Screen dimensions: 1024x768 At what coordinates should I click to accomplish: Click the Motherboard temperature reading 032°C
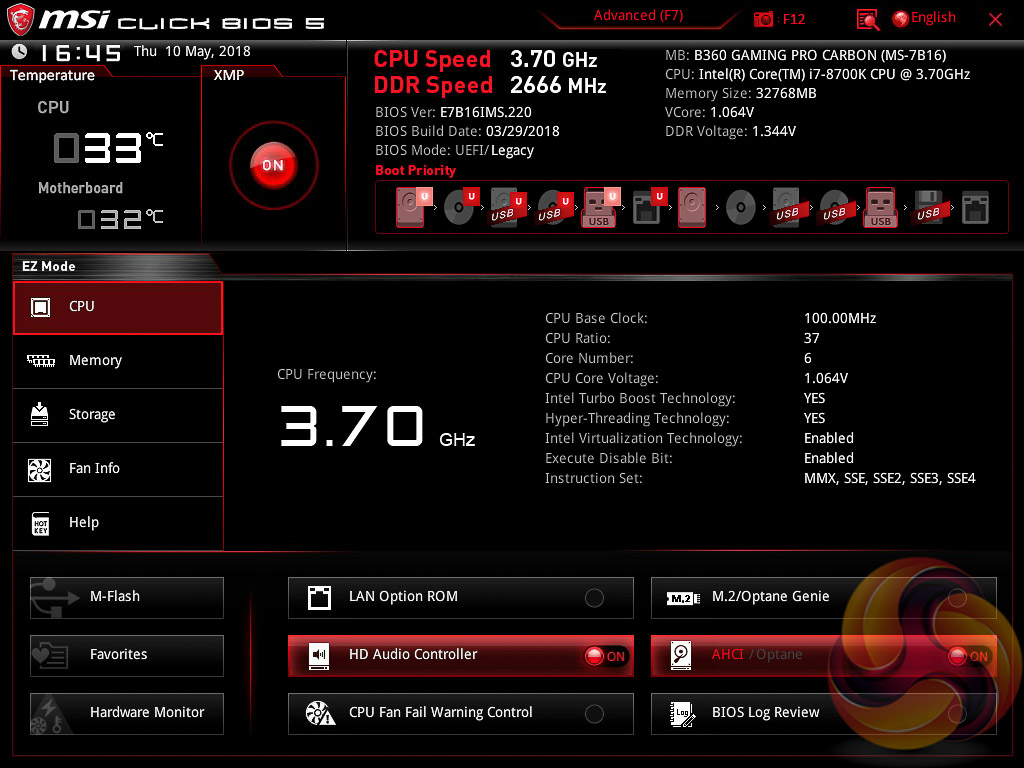(x=120, y=219)
